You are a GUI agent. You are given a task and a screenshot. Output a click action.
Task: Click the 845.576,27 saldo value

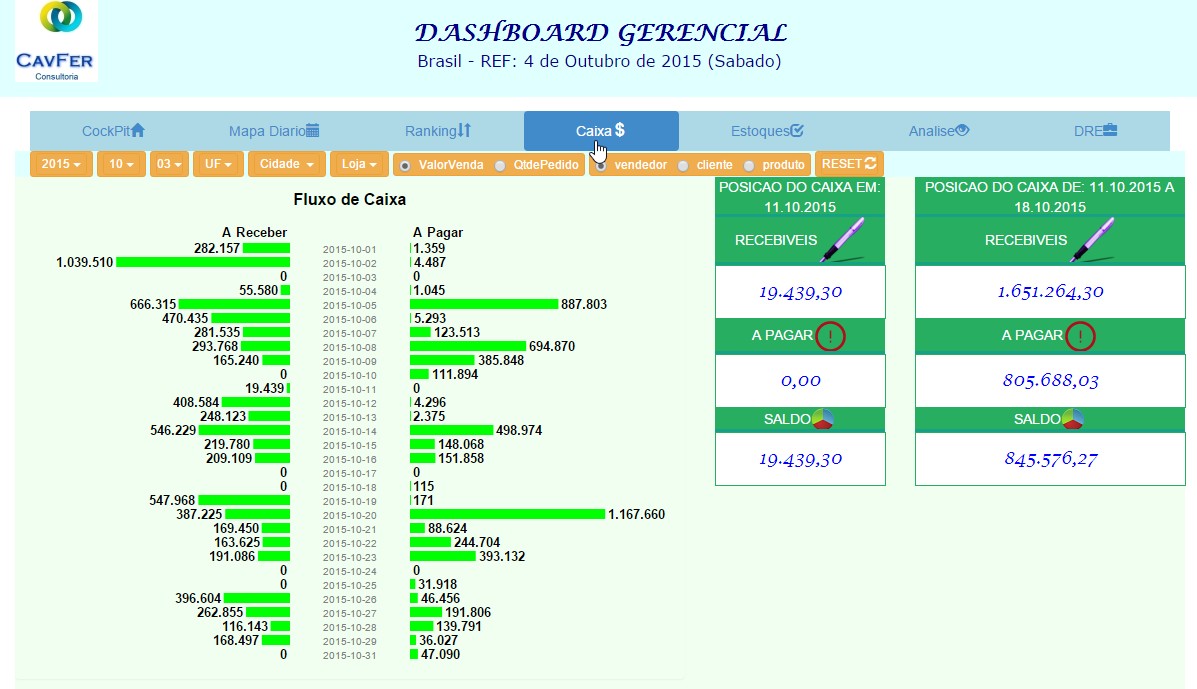(x=1050, y=459)
